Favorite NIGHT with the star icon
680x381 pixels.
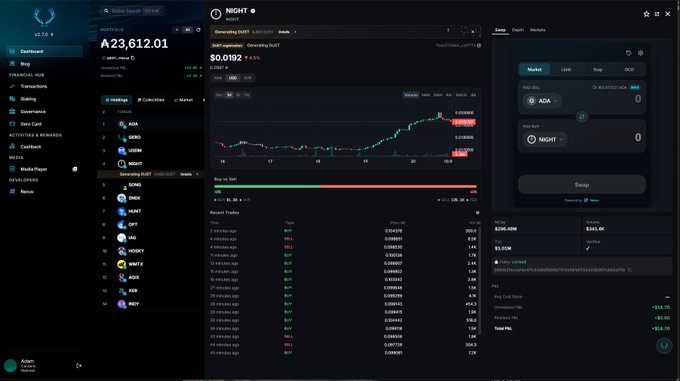646,14
